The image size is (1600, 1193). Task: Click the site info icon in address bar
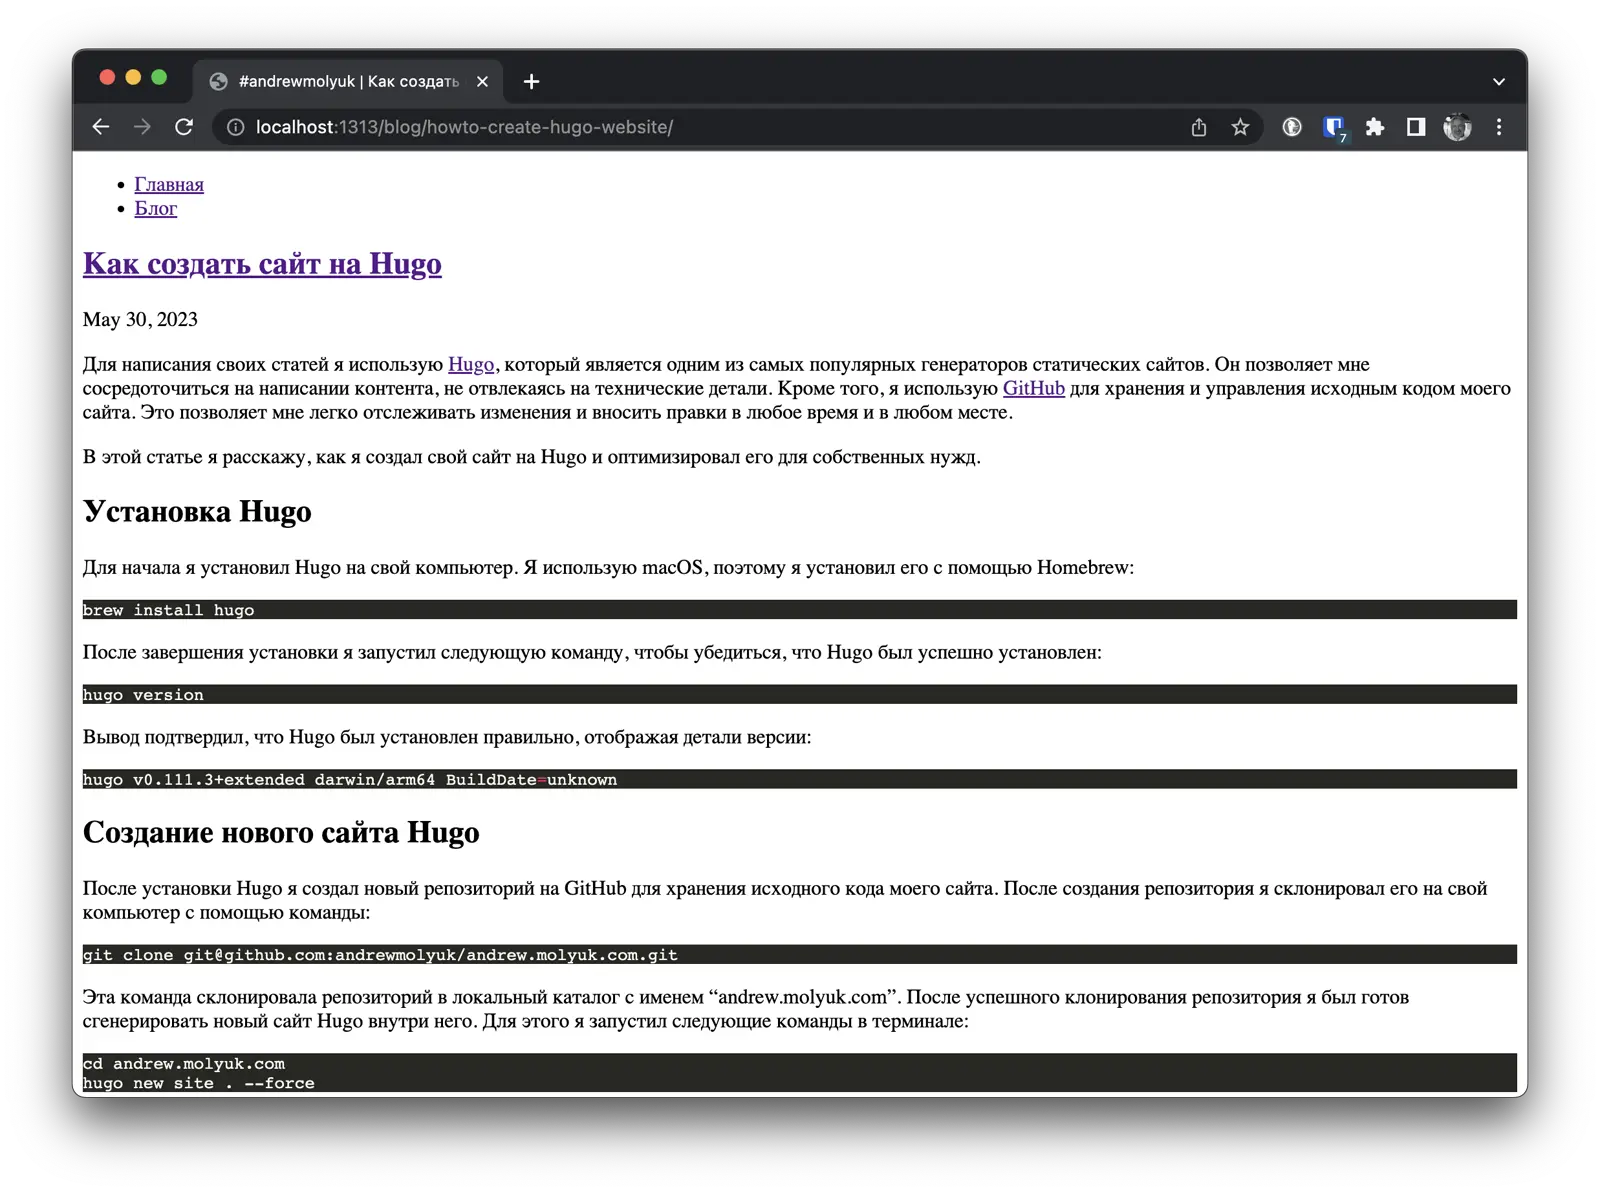[233, 127]
